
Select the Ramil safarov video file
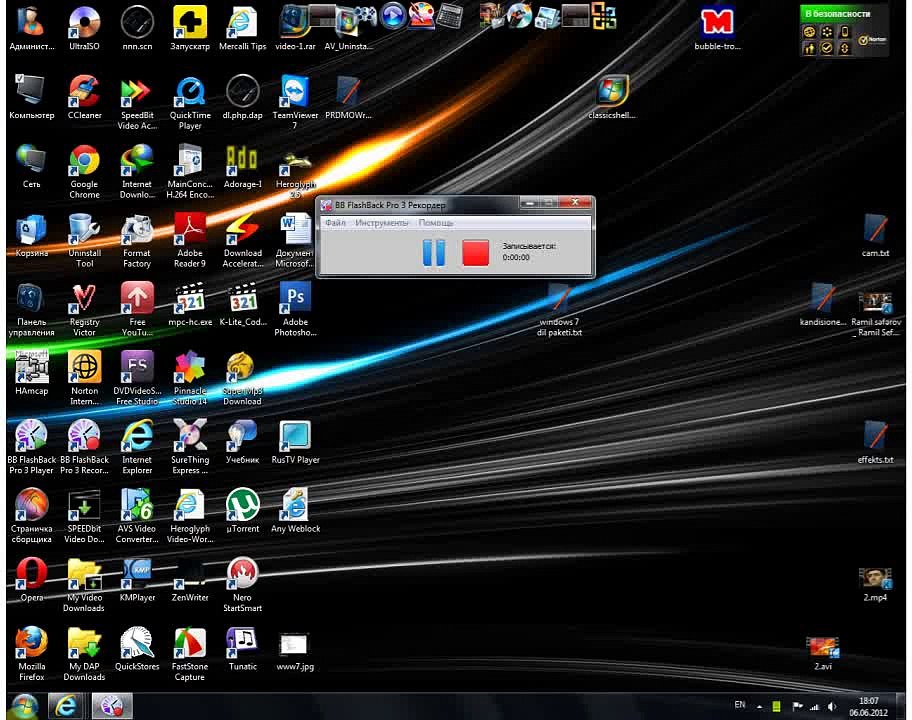point(875,314)
